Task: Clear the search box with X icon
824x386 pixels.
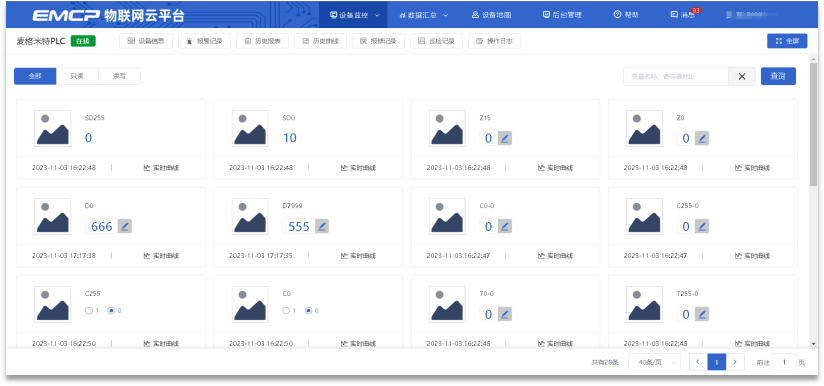Action: point(742,76)
